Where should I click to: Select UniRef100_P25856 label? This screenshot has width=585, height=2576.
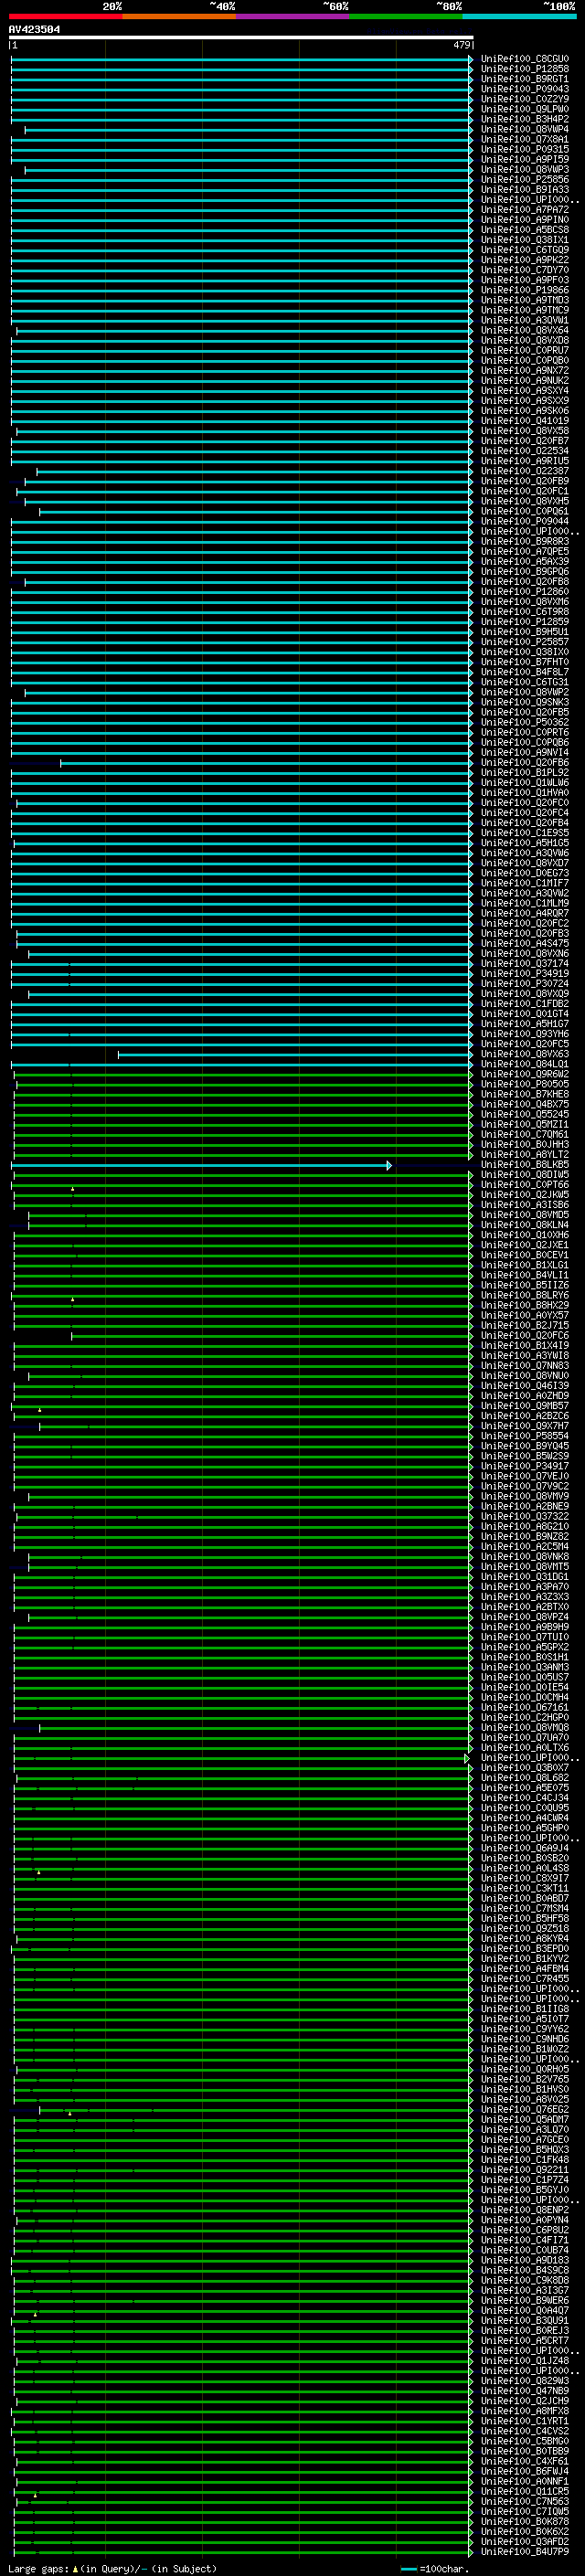click(x=524, y=180)
